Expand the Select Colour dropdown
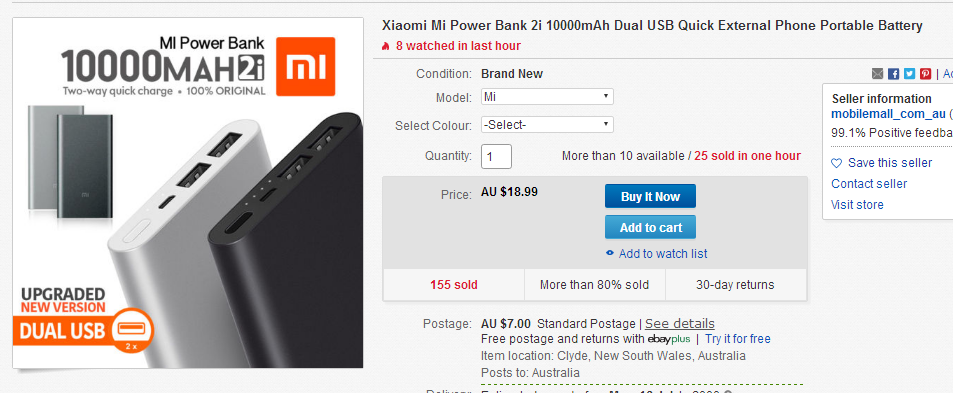The image size is (953, 393). click(547, 125)
